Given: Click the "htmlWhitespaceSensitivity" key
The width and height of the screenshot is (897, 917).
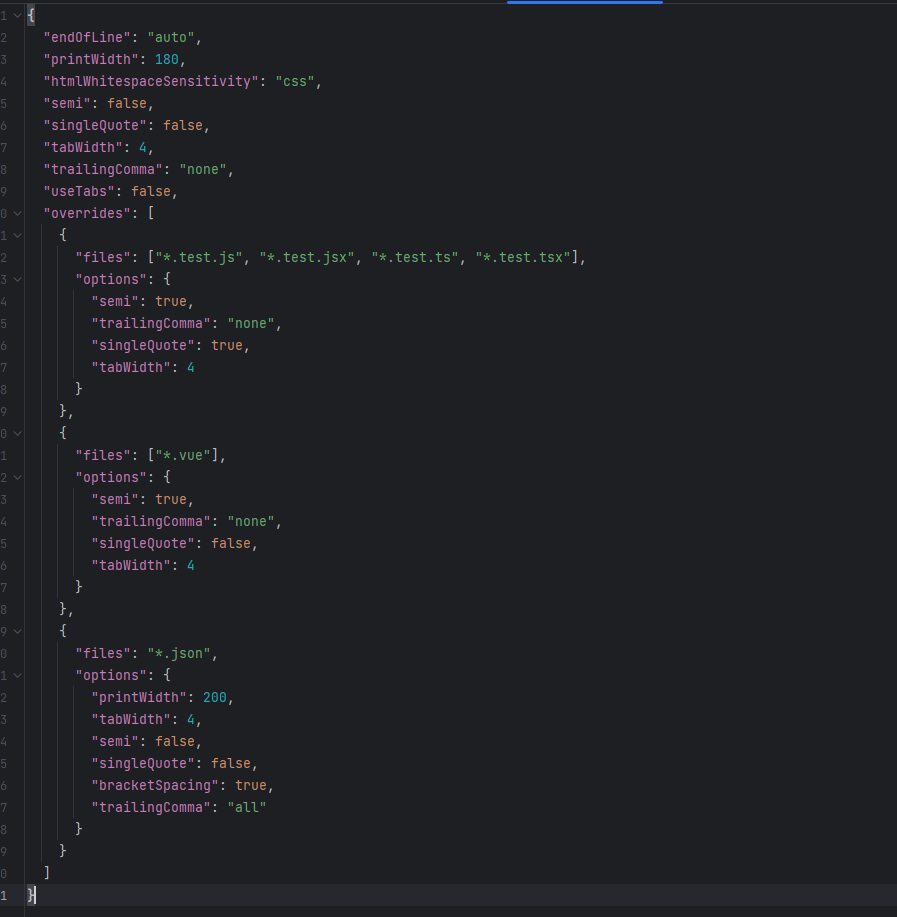Looking at the screenshot, I should 151,81.
